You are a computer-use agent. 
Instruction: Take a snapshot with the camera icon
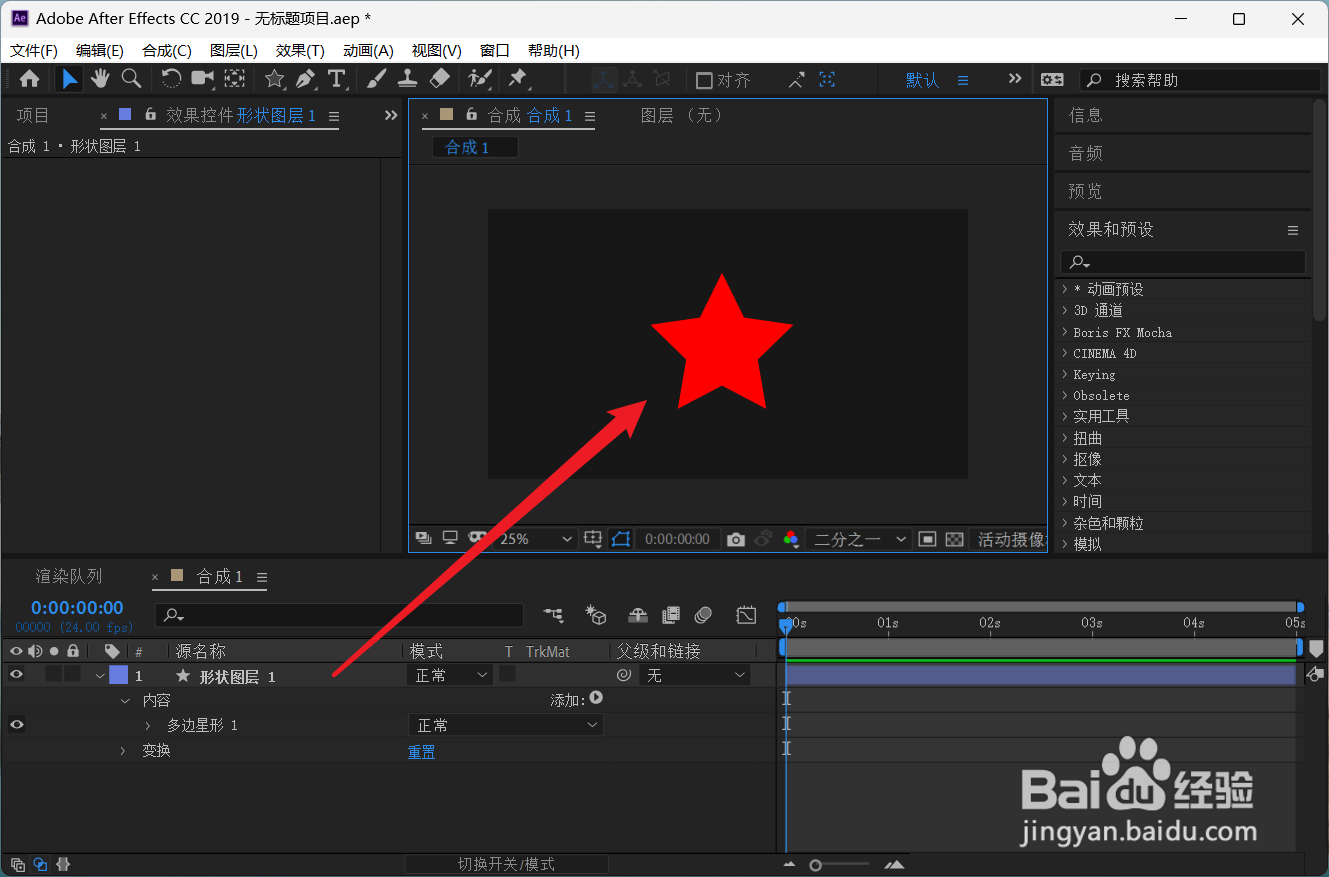pos(736,539)
